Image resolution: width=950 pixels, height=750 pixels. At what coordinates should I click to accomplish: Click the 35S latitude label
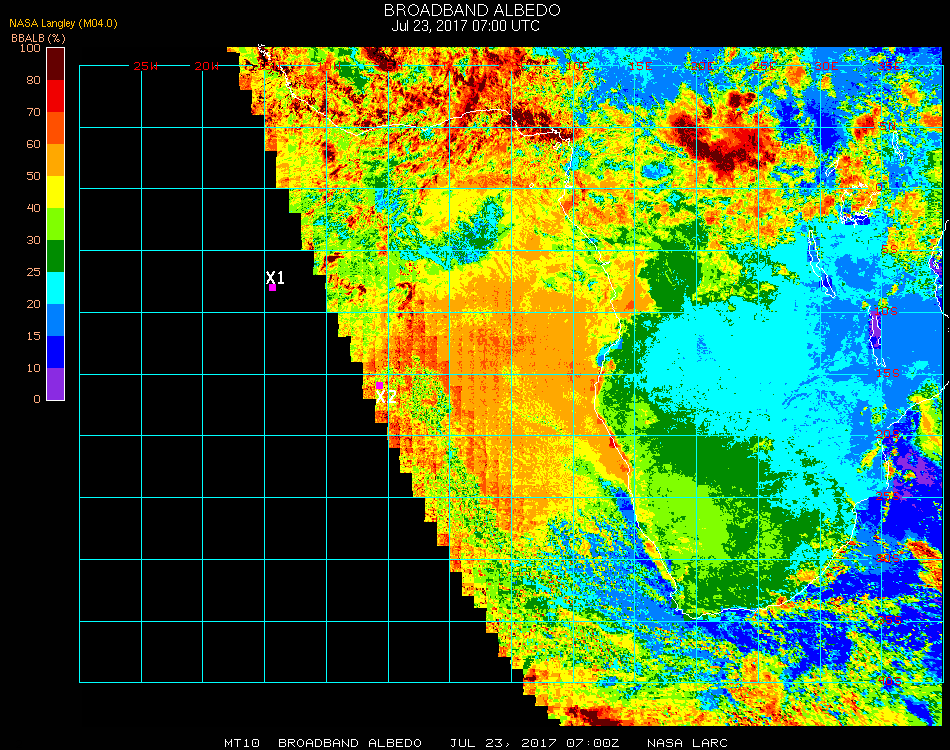coord(889,620)
